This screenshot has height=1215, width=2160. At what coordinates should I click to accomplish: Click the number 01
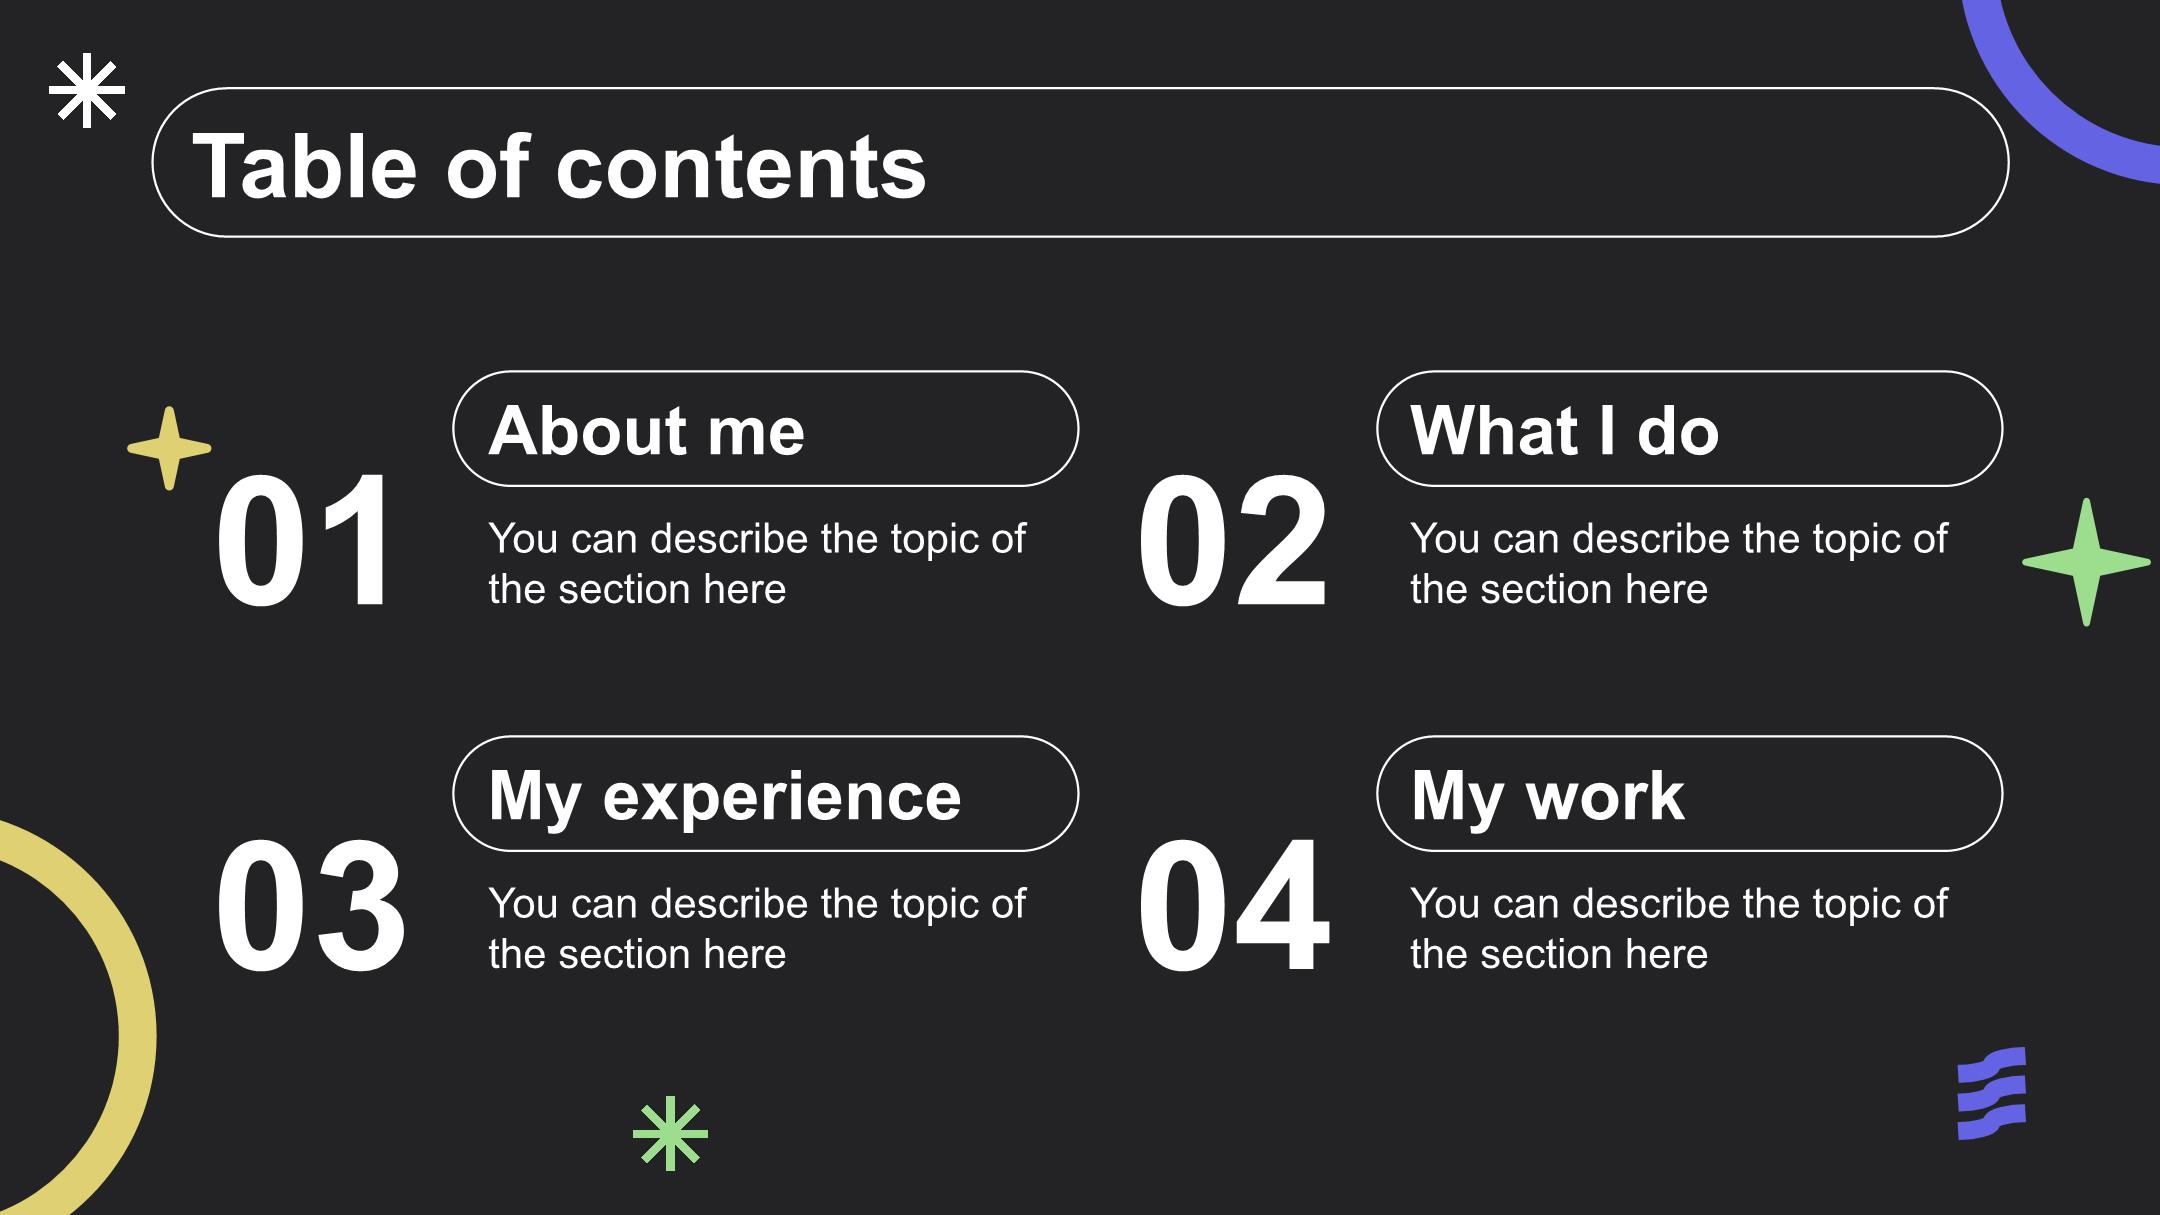tap(305, 541)
